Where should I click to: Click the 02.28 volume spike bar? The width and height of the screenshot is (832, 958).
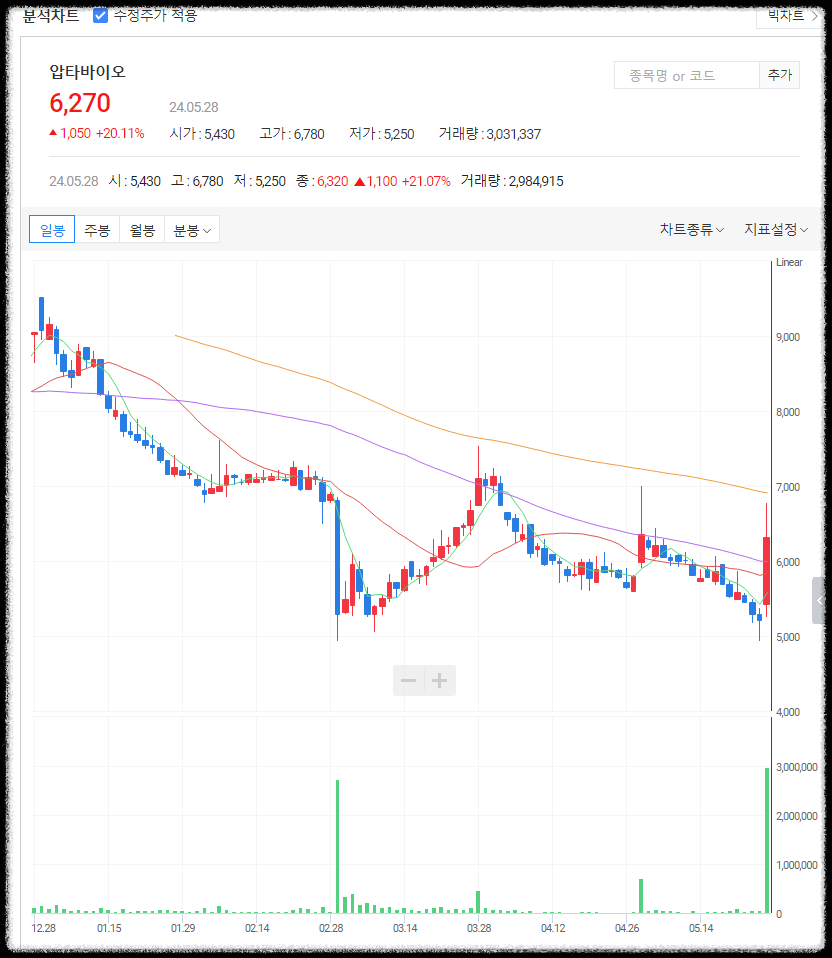click(x=337, y=846)
